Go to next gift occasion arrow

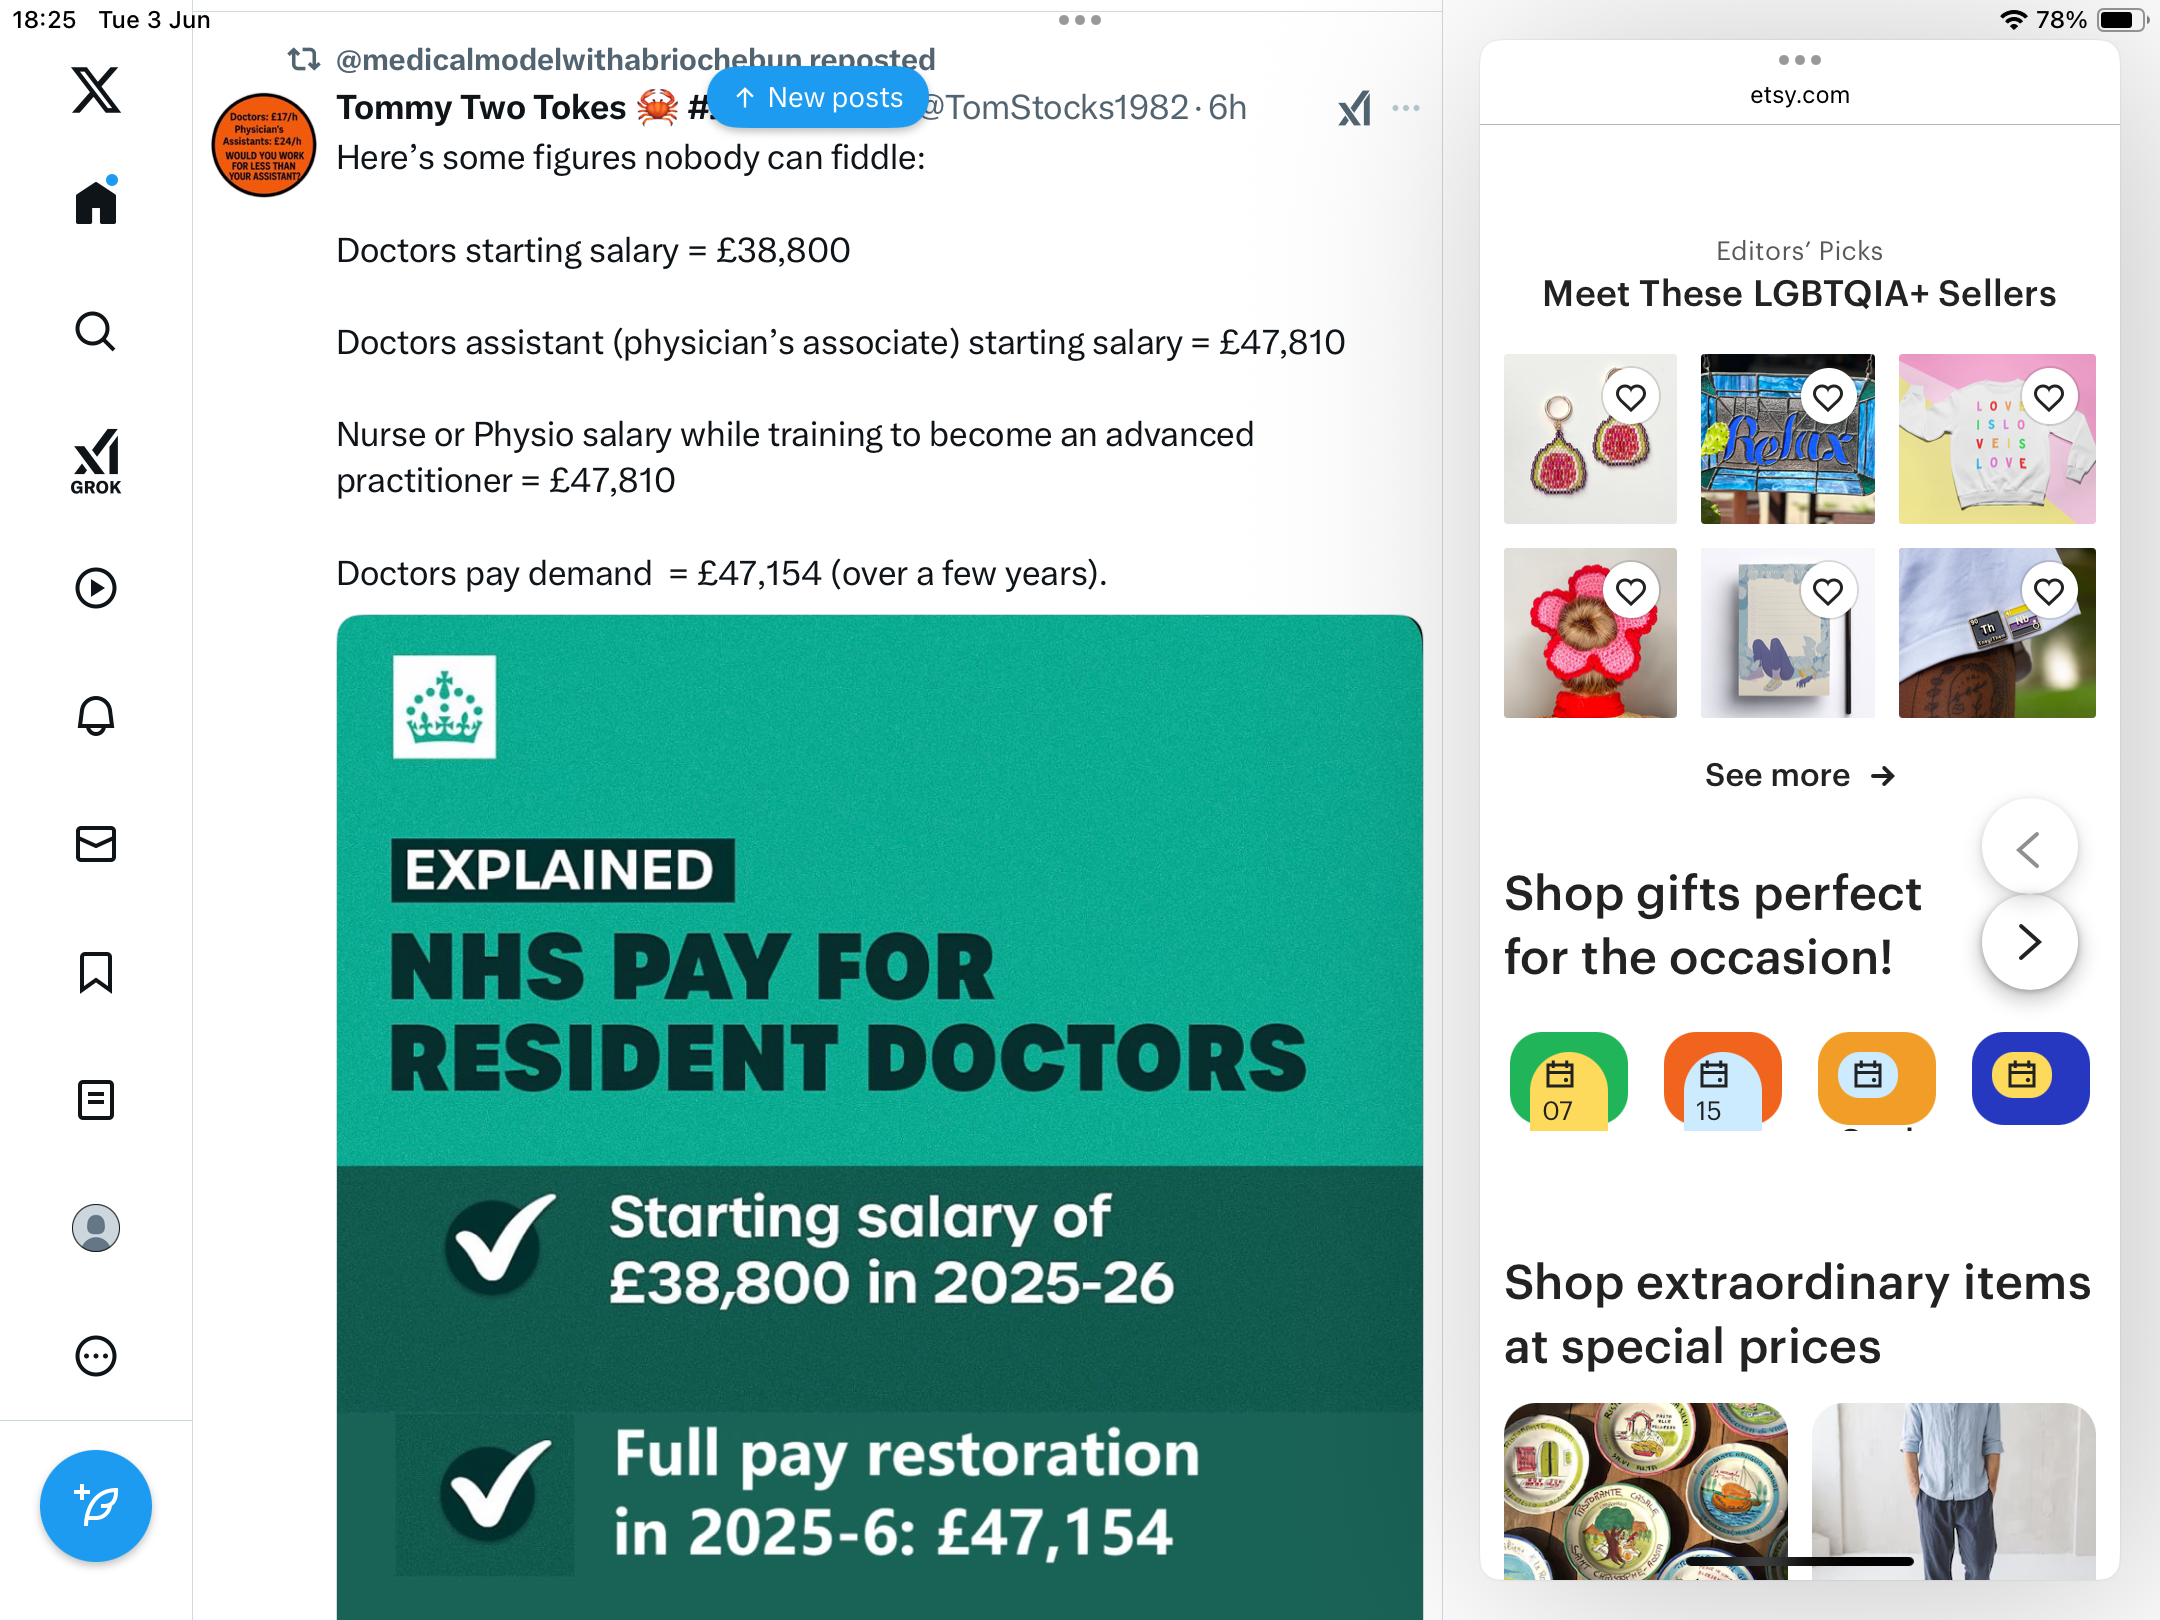point(2029,942)
